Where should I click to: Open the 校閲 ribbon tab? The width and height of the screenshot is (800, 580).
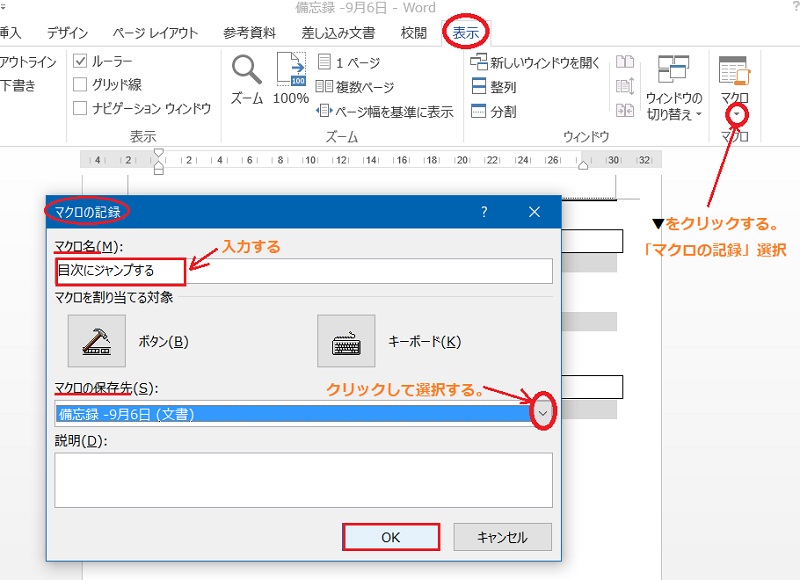[x=413, y=33]
